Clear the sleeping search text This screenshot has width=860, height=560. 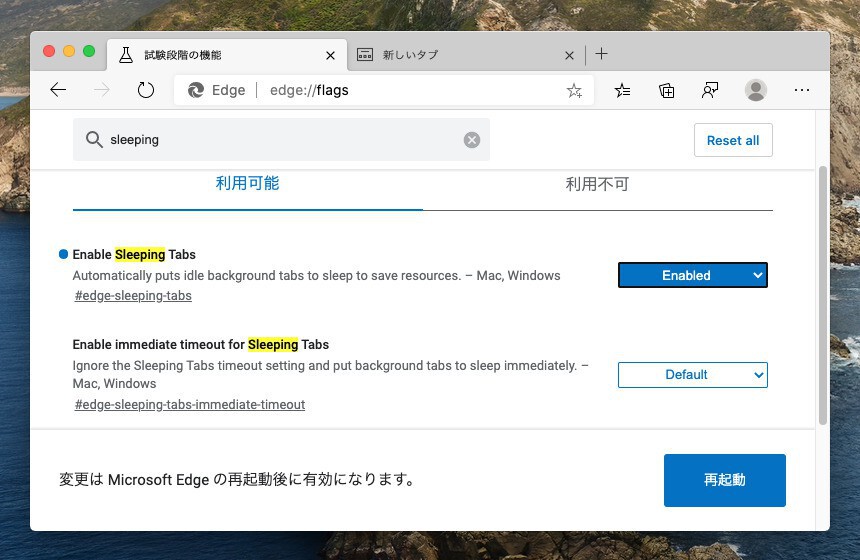coord(472,140)
